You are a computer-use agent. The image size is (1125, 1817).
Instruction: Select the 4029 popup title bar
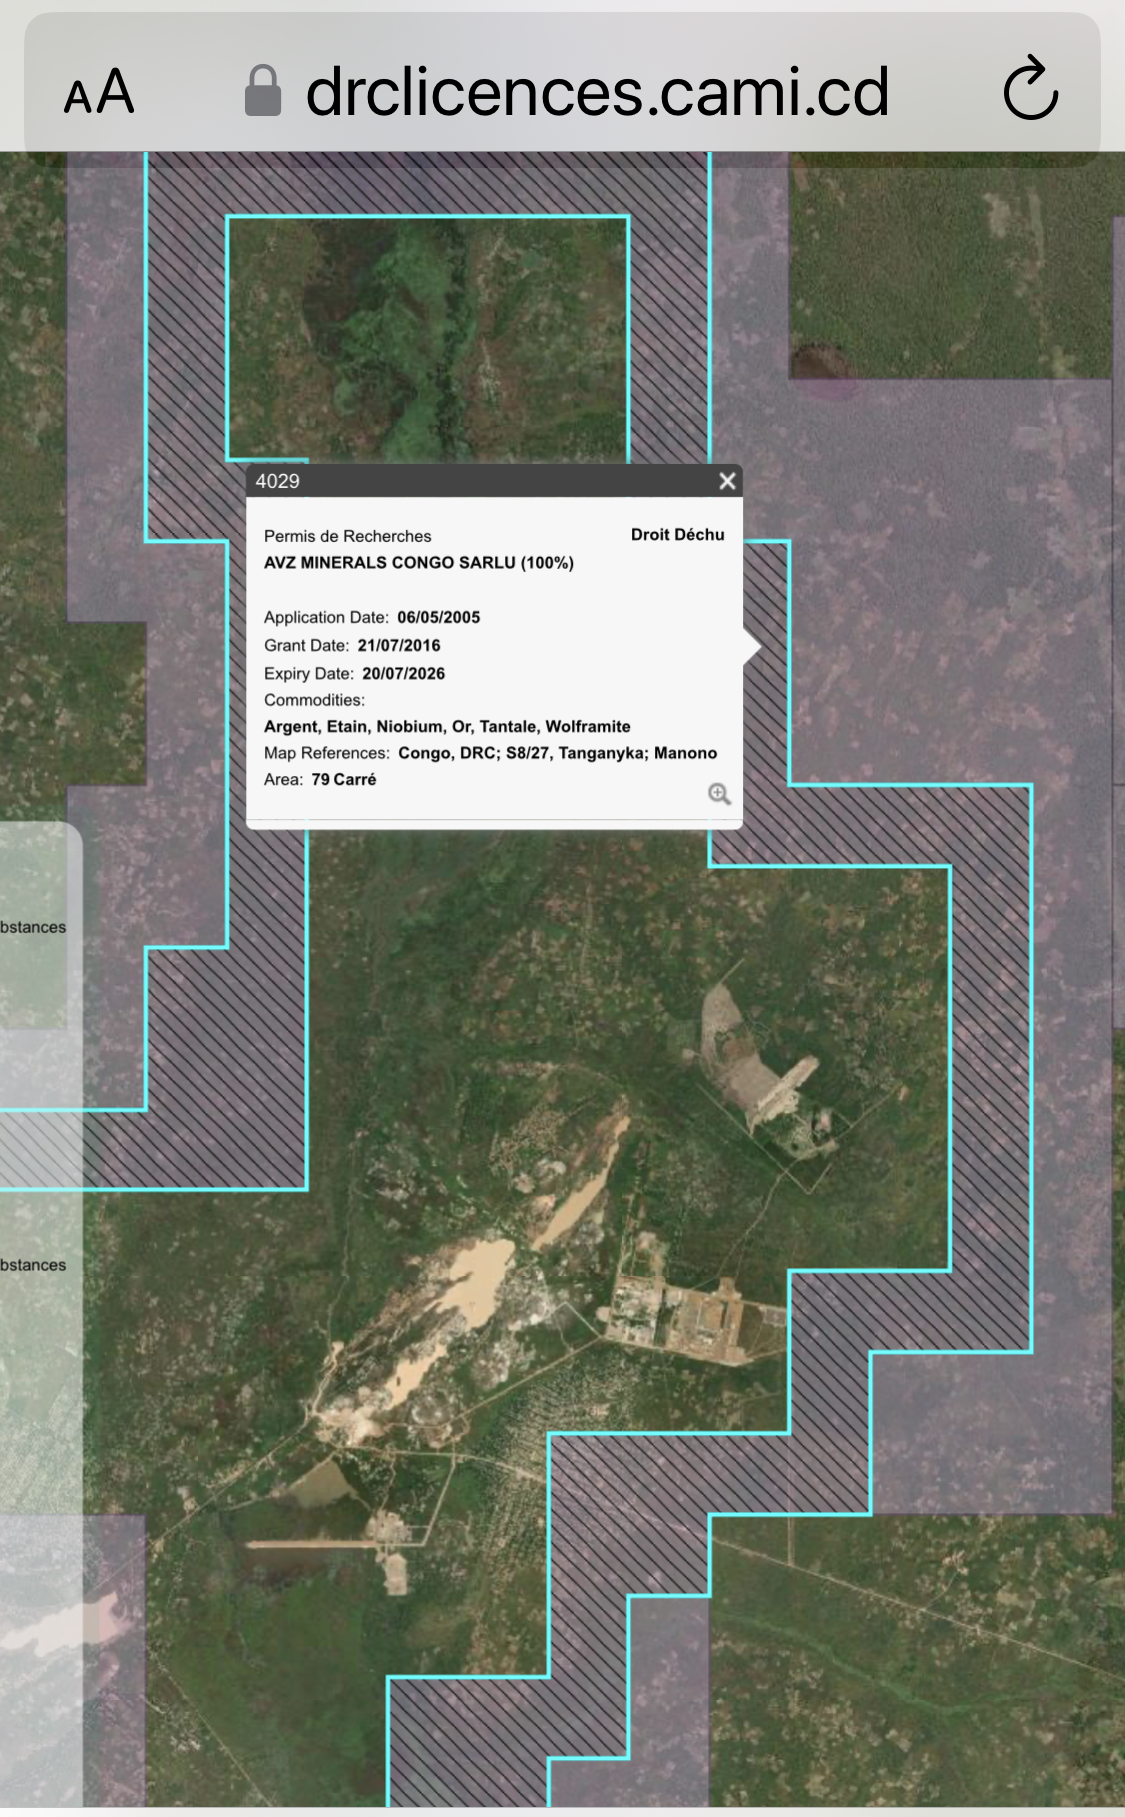(480, 481)
